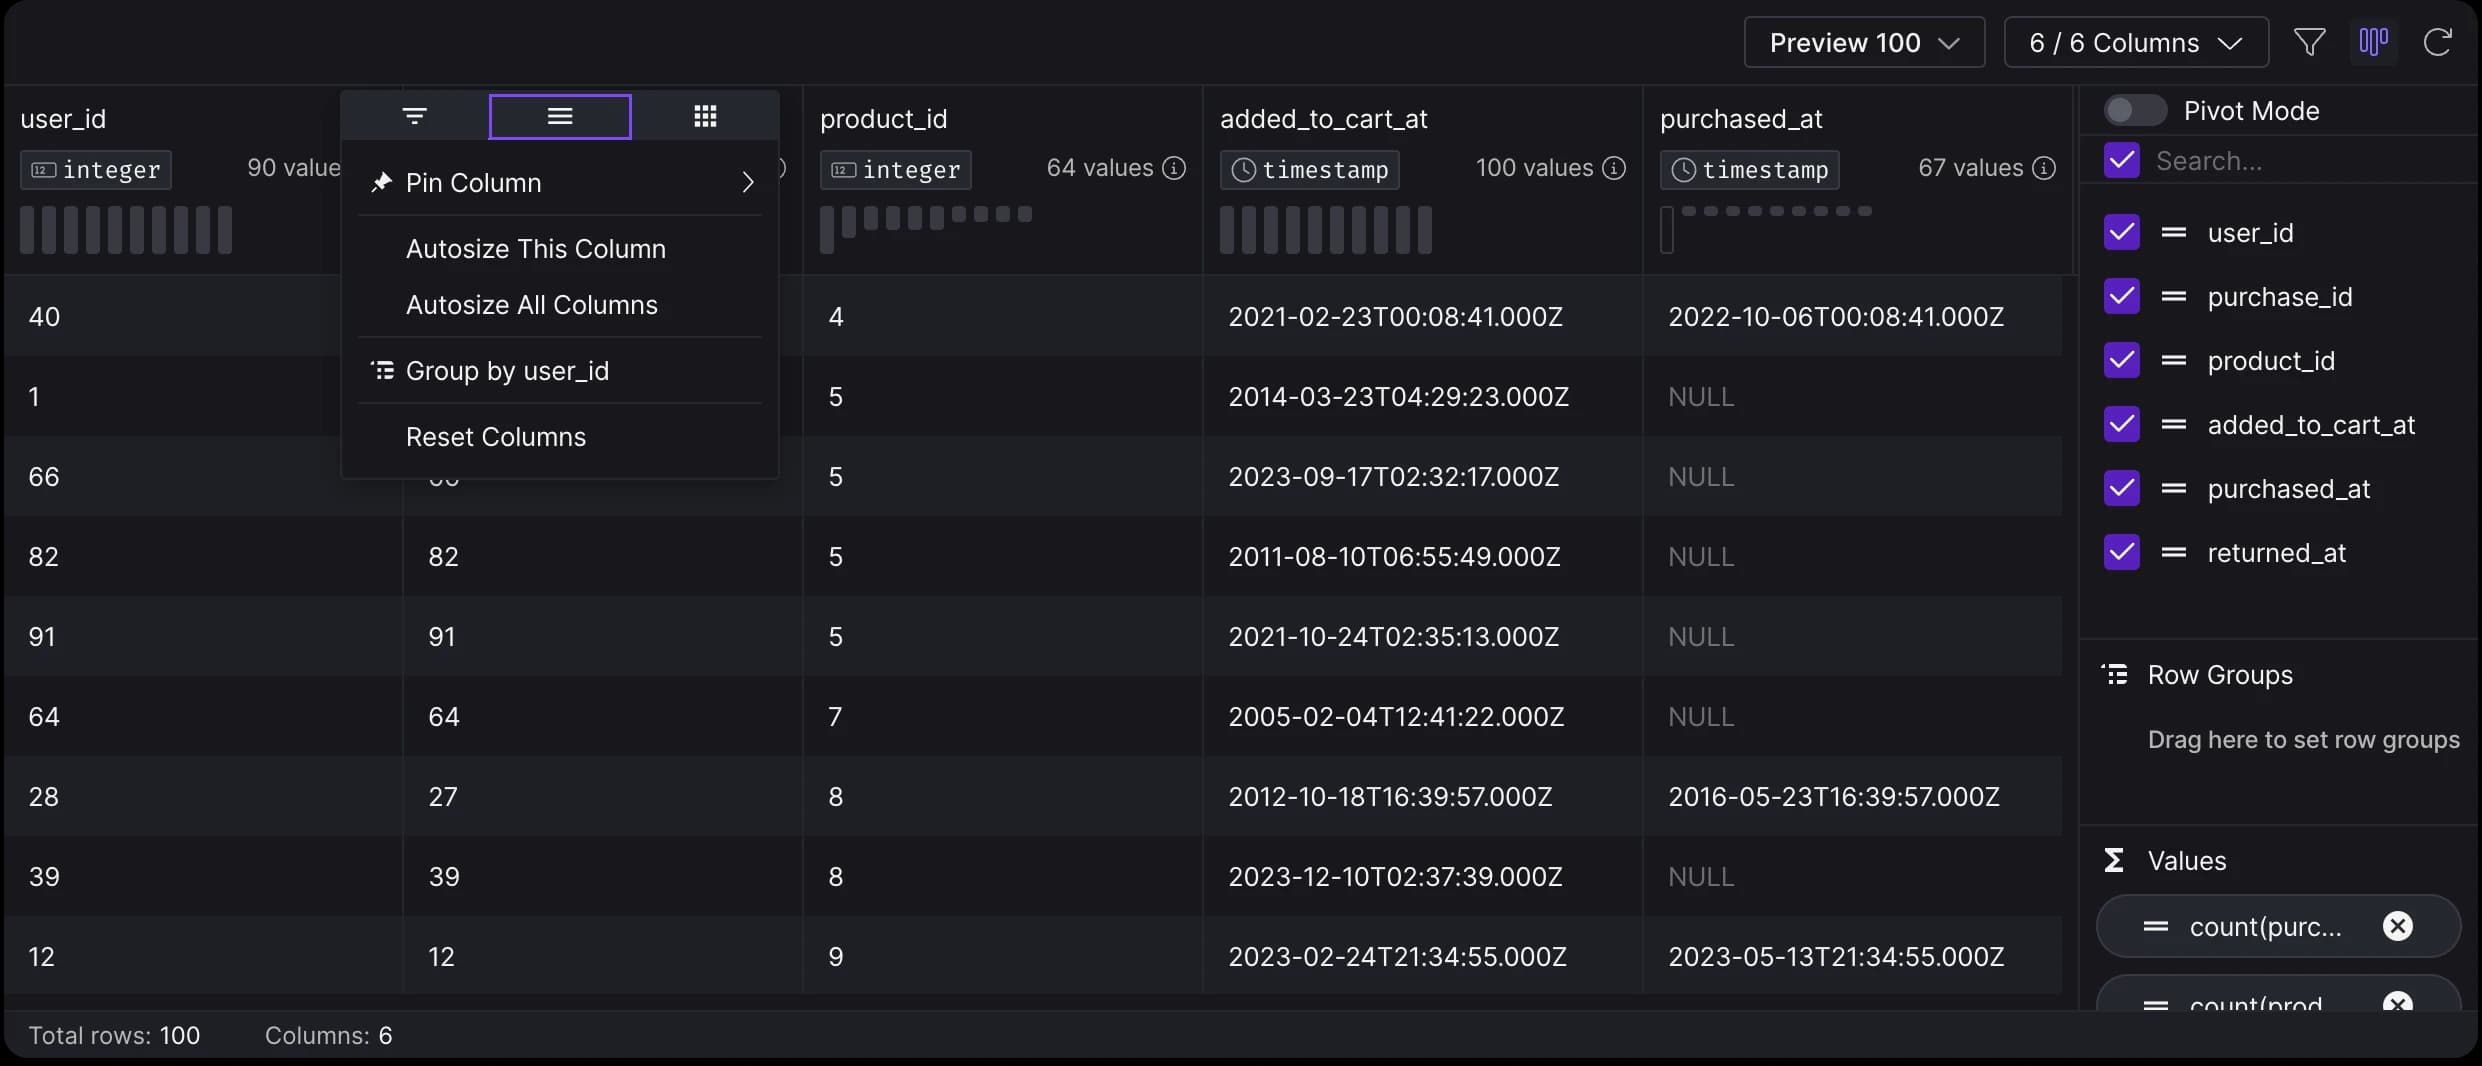Click the integer type icon under user_id
Image resolution: width=2482 pixels, height=1066 pixels.
(43, 170)
